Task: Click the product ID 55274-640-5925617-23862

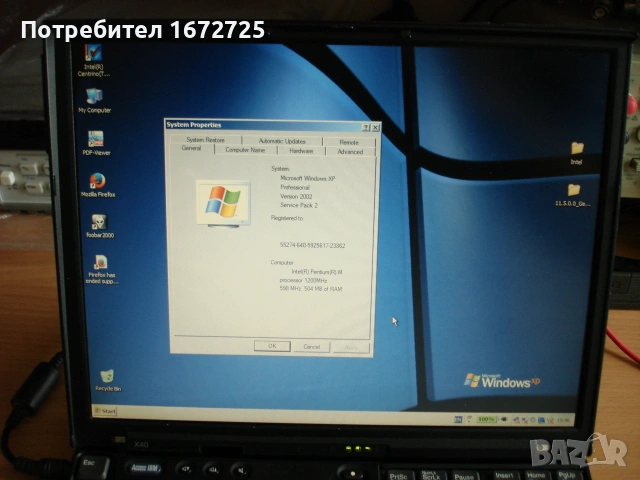Action: [312, 245]
